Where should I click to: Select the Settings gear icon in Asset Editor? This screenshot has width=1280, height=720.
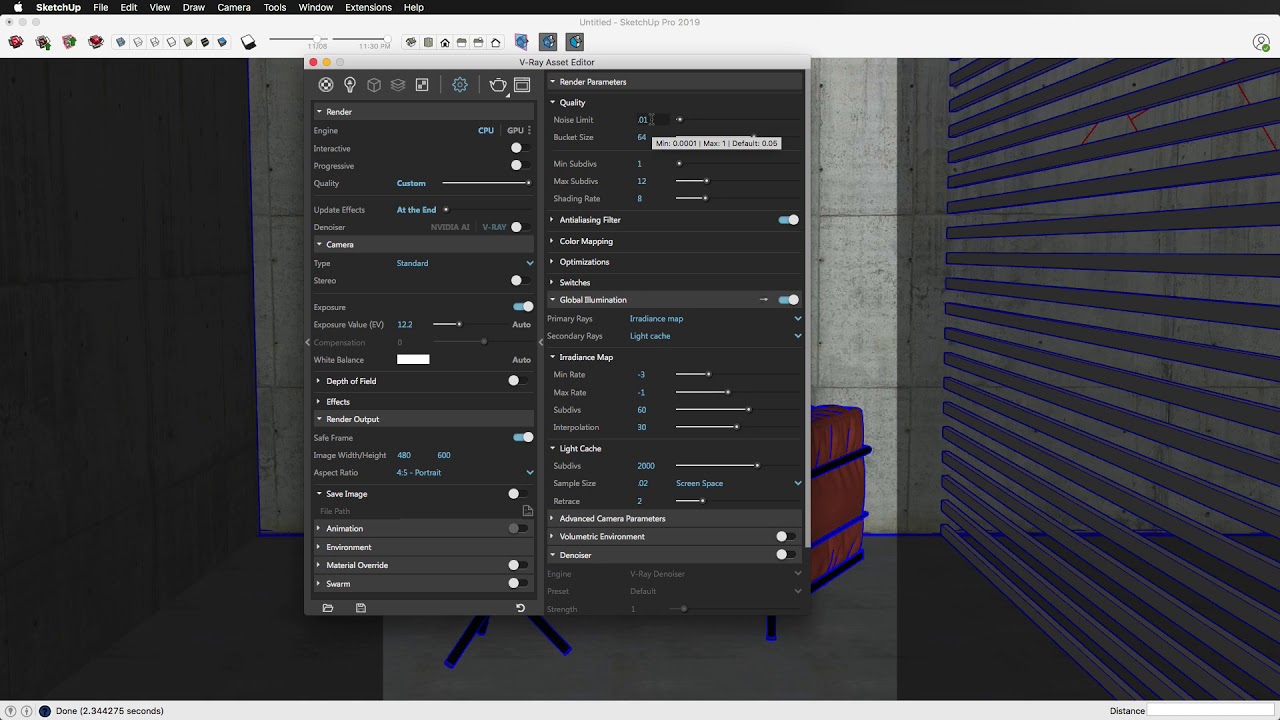460,85
